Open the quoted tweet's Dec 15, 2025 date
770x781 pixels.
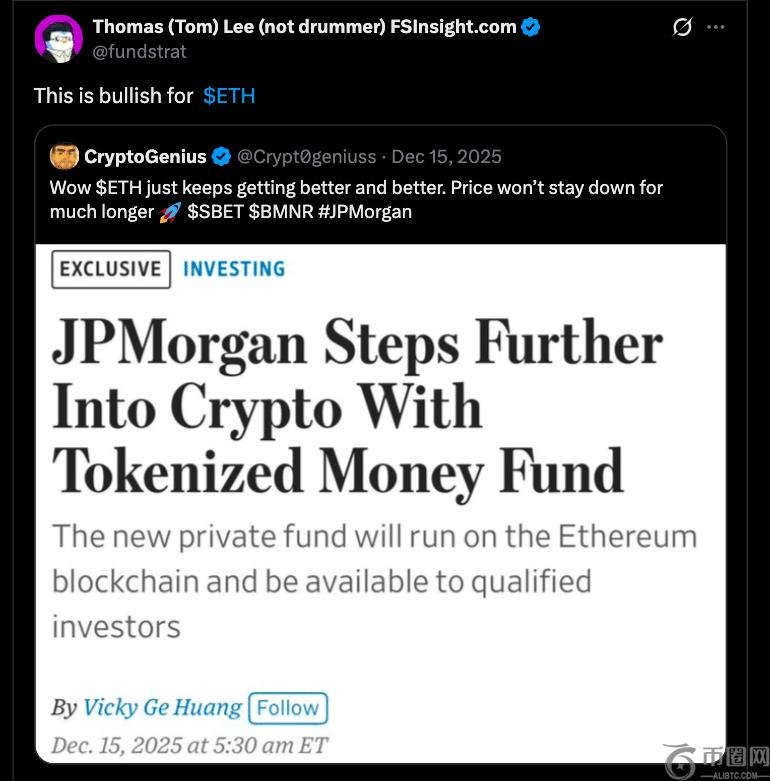point(446,157)
